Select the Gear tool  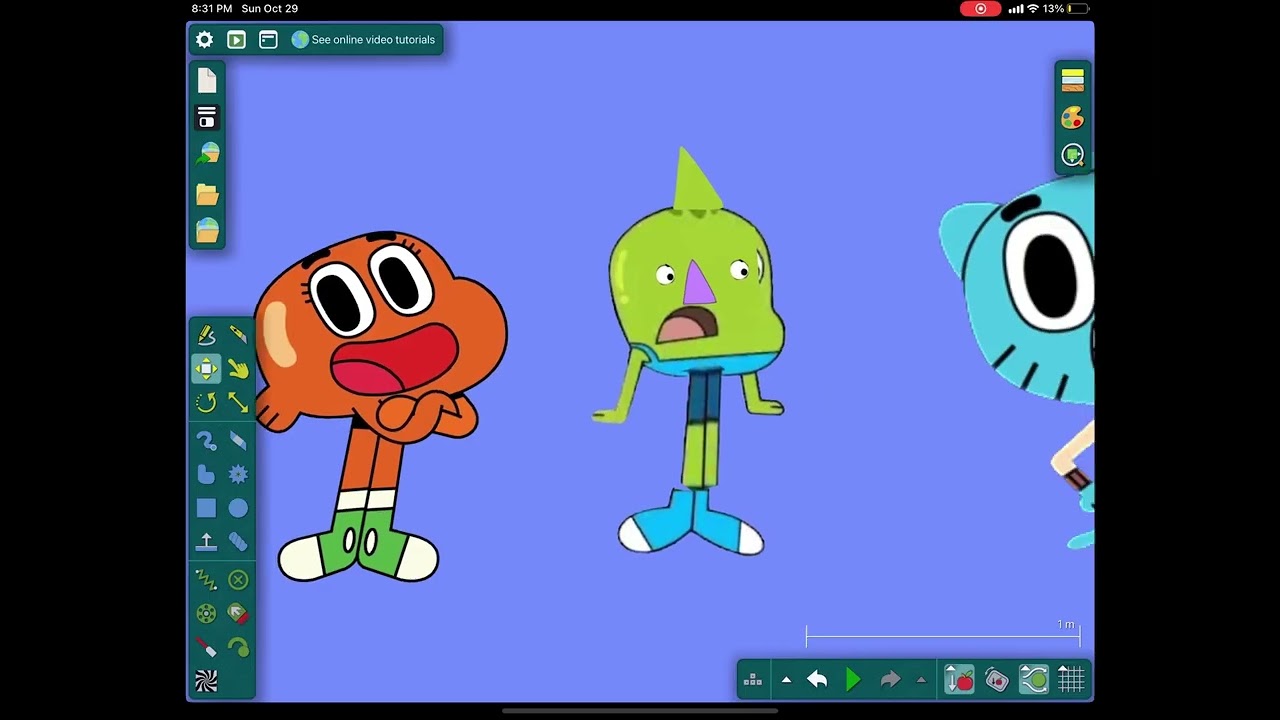click(238, 475)
